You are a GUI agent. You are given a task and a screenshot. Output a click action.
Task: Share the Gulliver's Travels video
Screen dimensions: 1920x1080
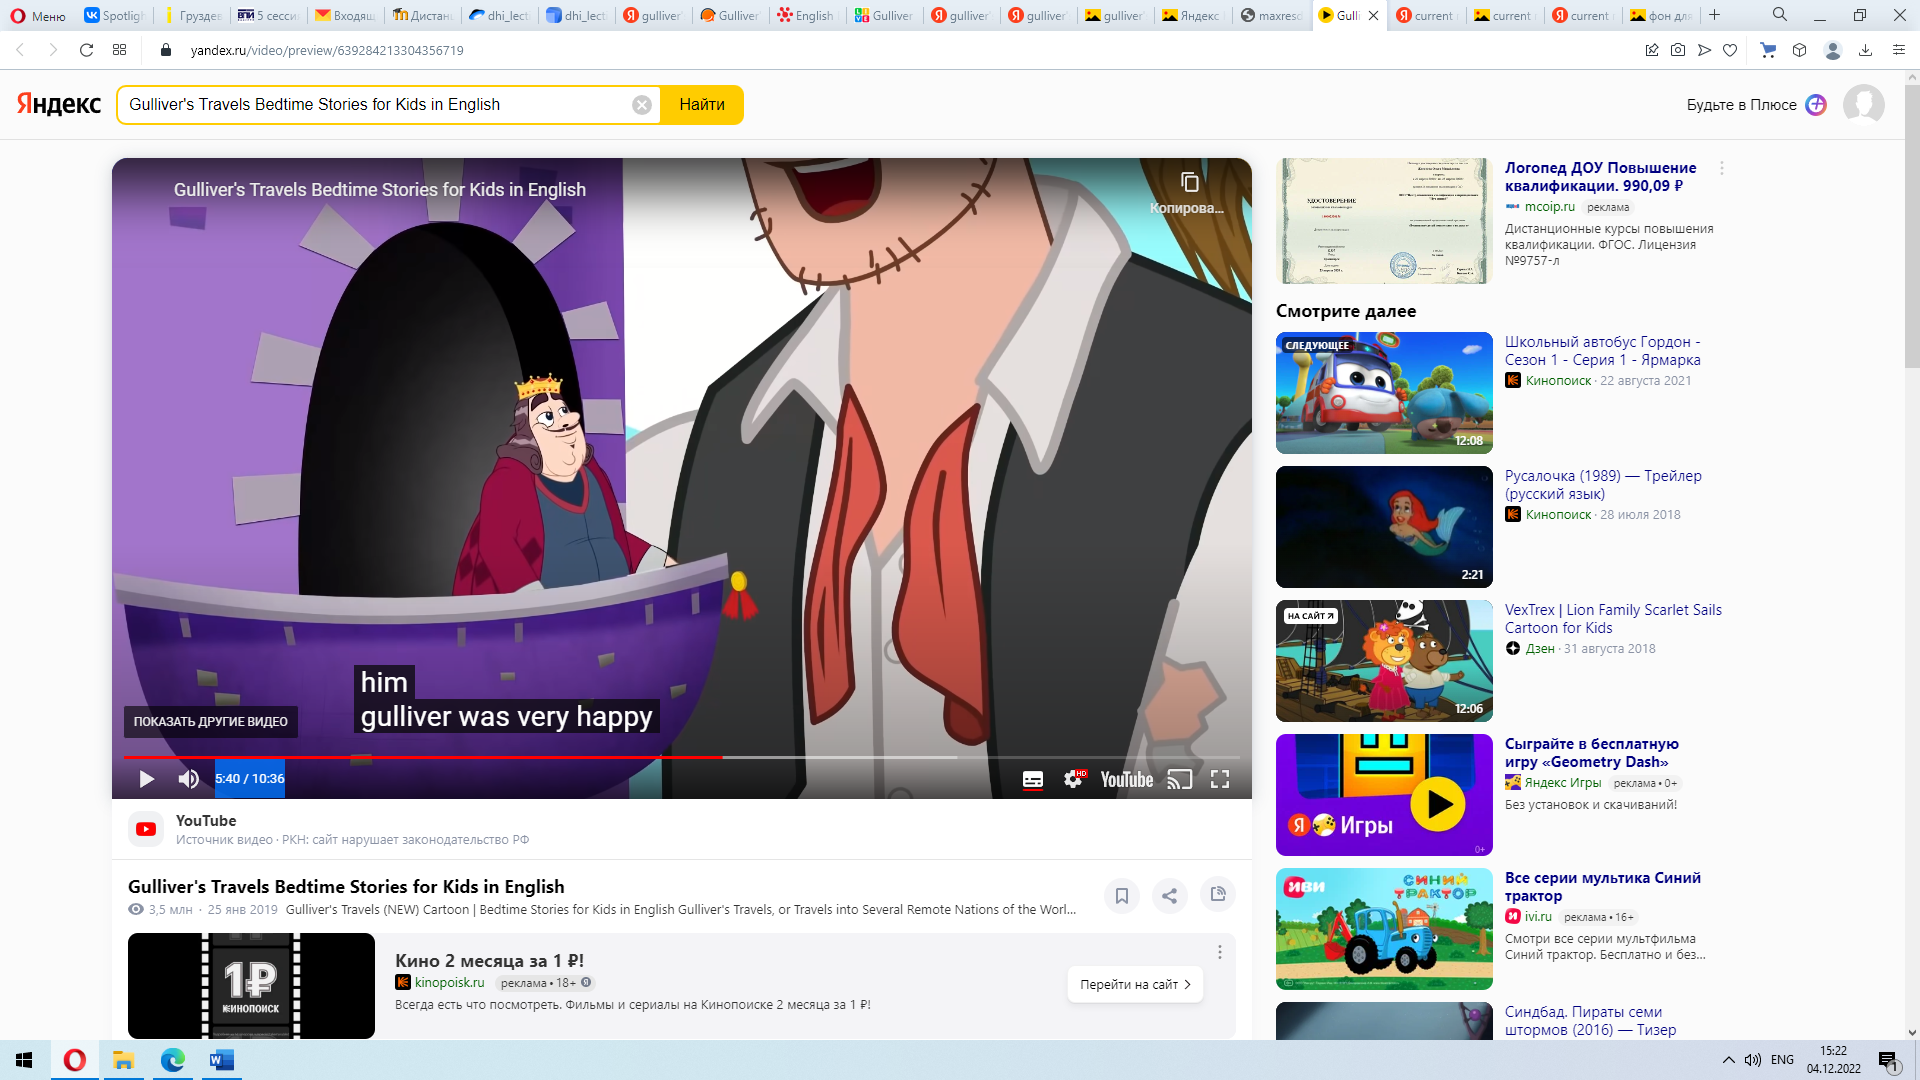click(x=1169, y=895)
